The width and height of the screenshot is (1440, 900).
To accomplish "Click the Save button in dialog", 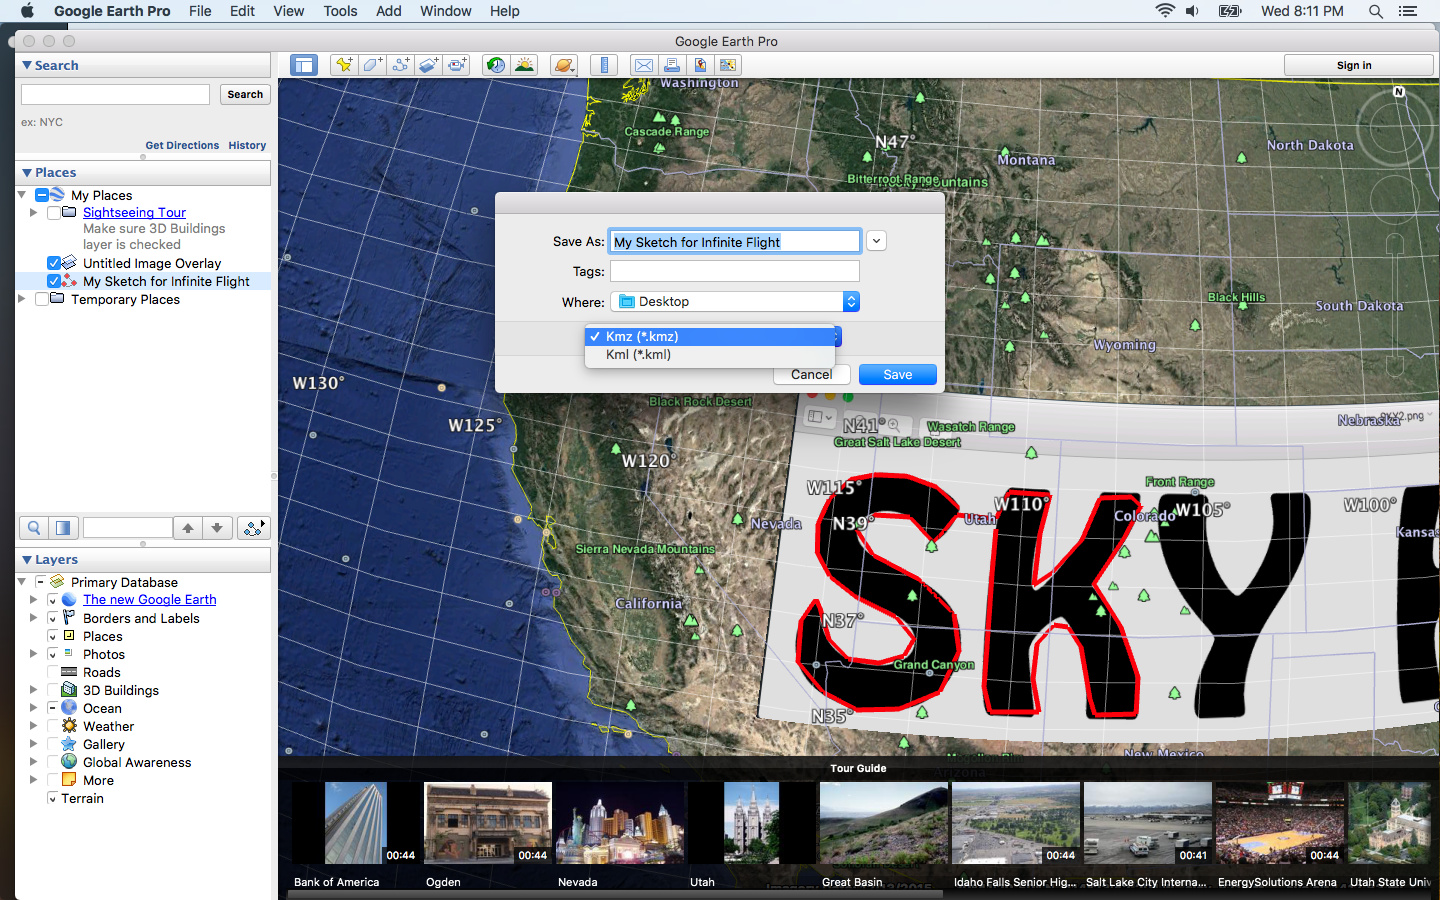I will 898,374.
